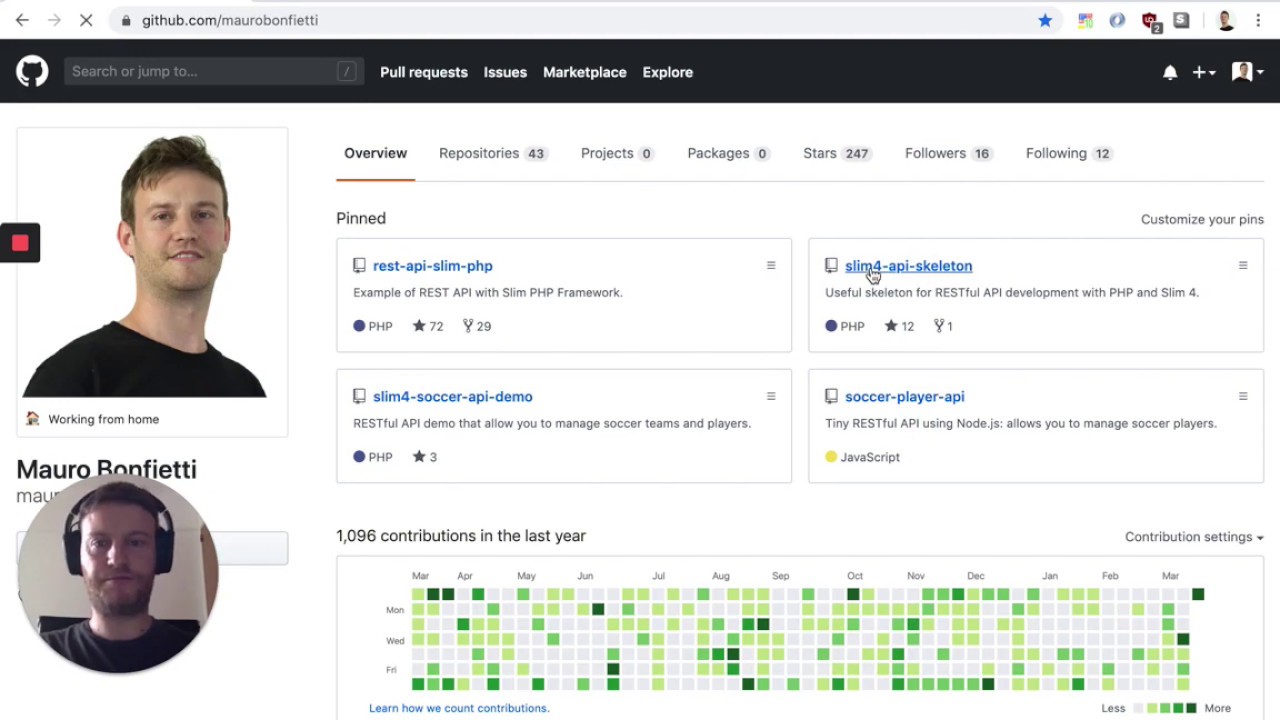1280x720 pixels.
Task: Click repo icon beside rest-api-slim-php
Action: pyautogui.click(x=359, y=266)
